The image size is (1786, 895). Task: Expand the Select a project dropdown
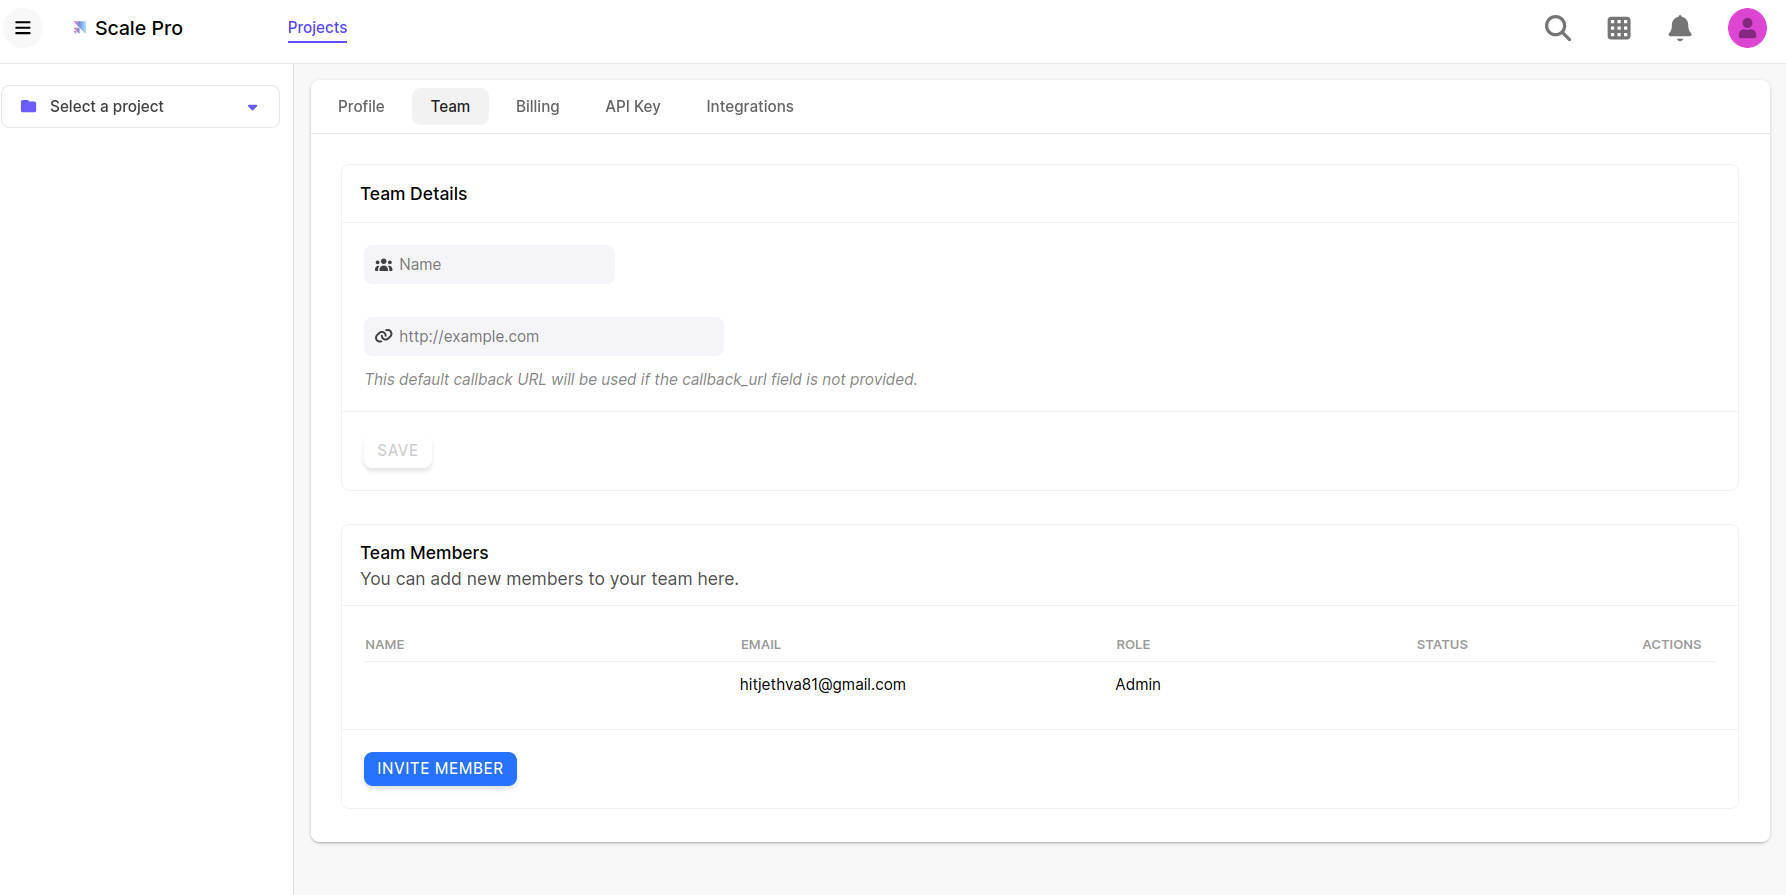coord(140,106)
